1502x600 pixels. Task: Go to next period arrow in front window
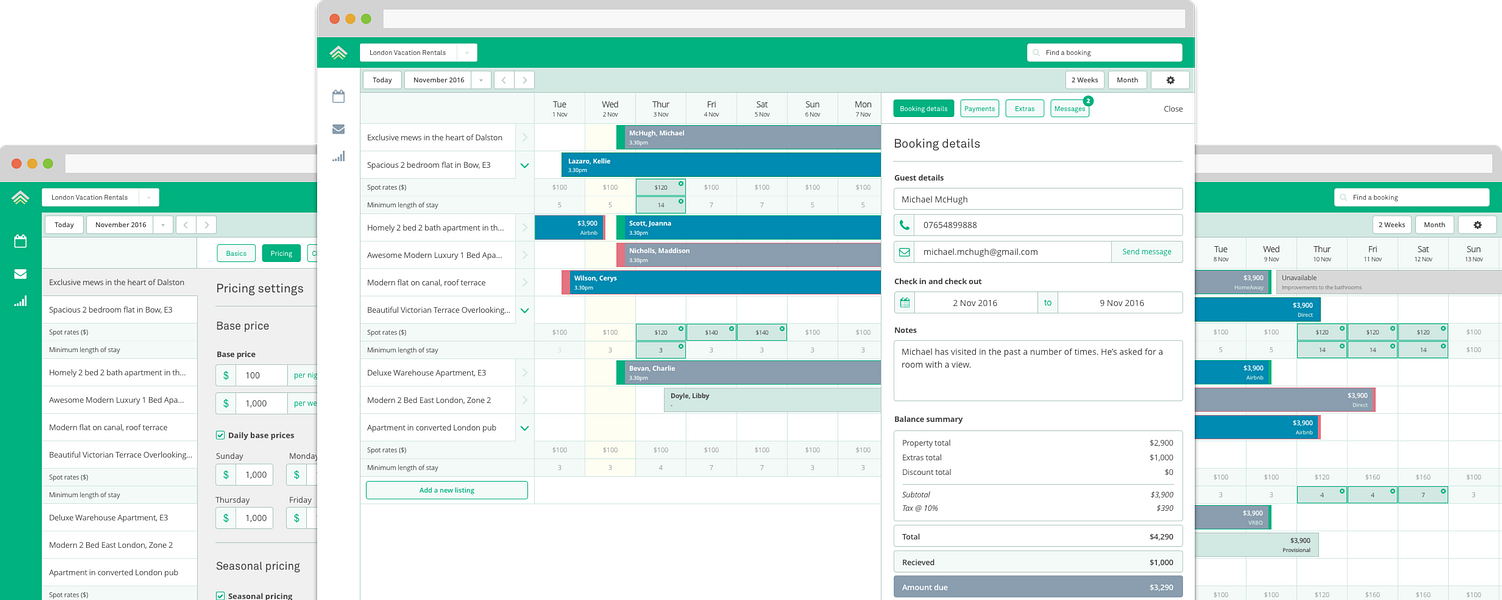point(524,80)
